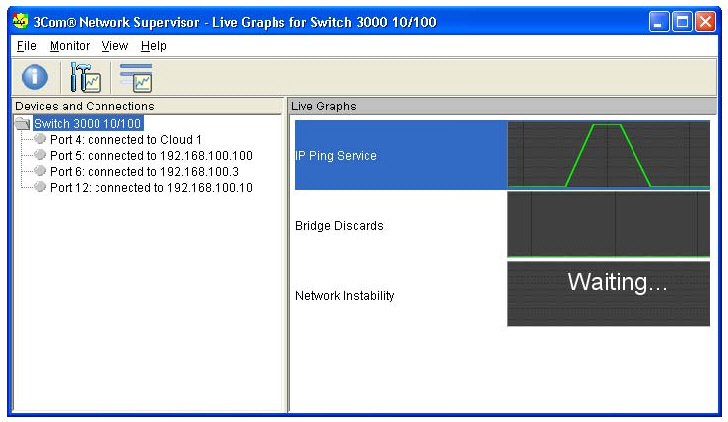Click the Port 5 status bullet icon
This screenshot has width=728, height=422.
point(40,155)
